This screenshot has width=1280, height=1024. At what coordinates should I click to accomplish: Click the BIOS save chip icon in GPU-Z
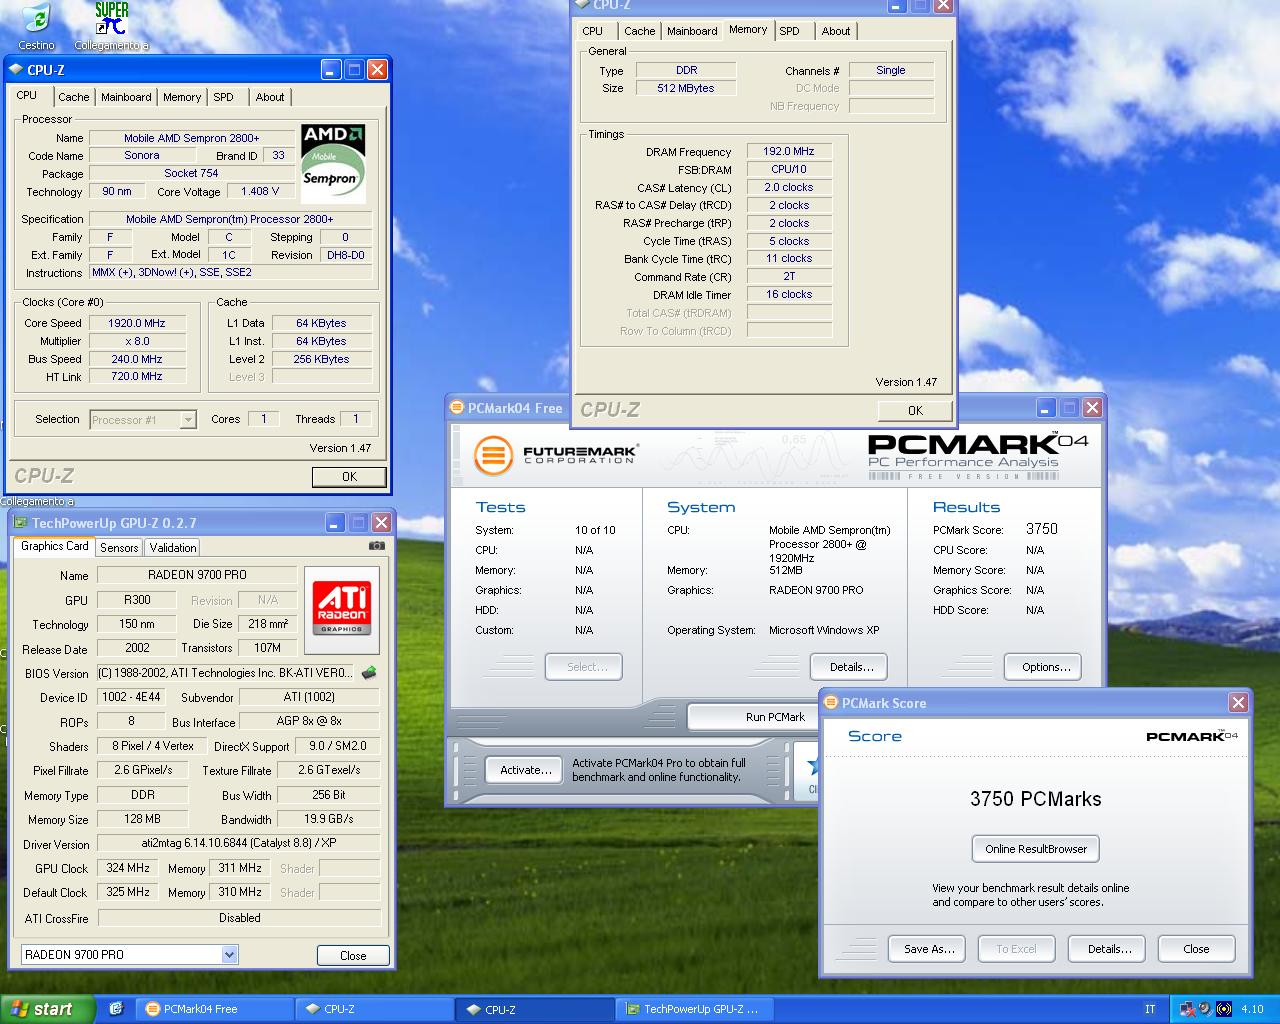pyautogui.click(x=369, y=673)
